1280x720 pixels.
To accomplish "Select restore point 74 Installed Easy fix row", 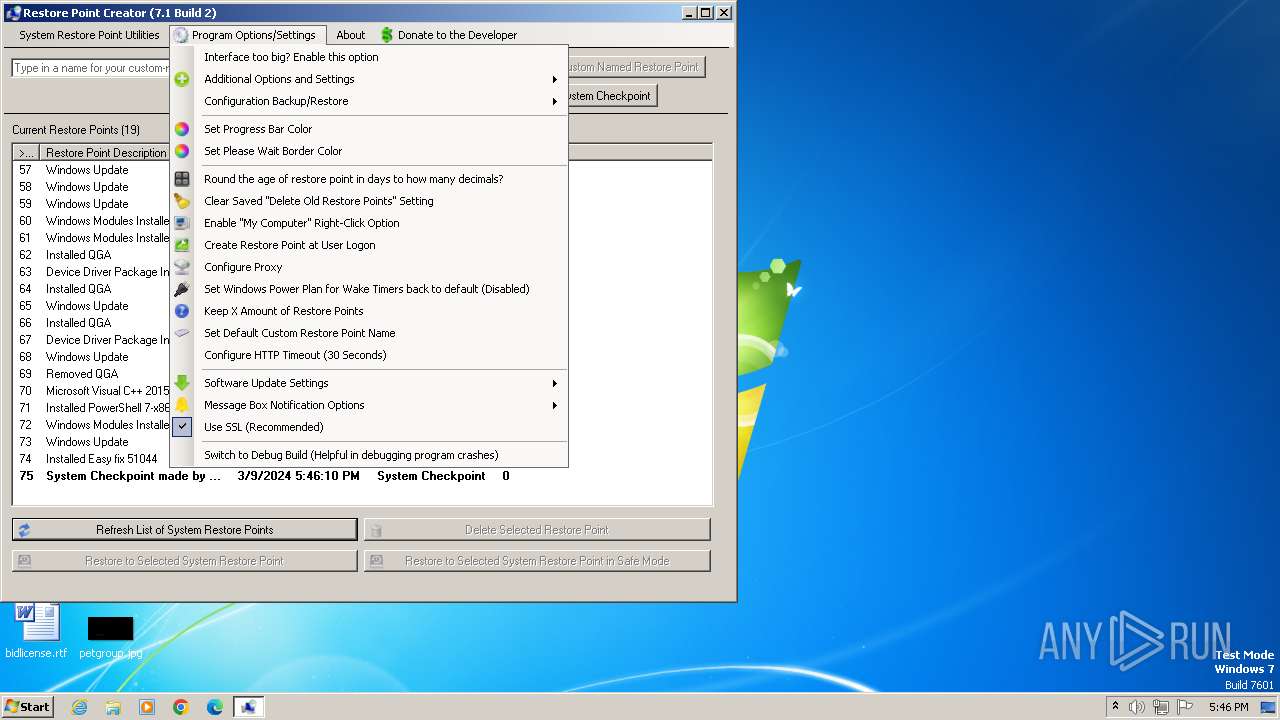I will point(92,459).
